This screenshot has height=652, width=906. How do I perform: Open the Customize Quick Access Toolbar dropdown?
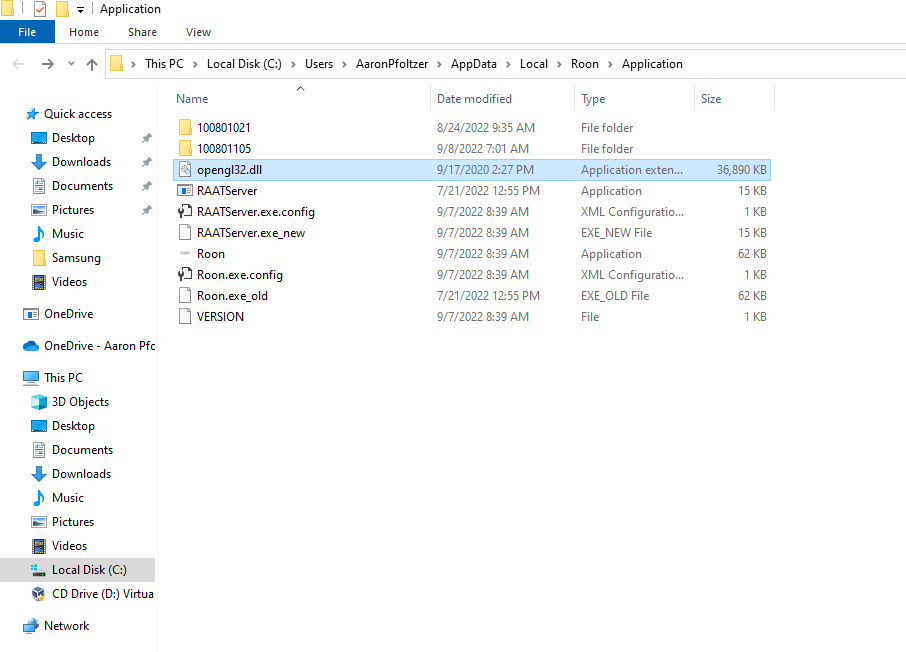(80, 10)
